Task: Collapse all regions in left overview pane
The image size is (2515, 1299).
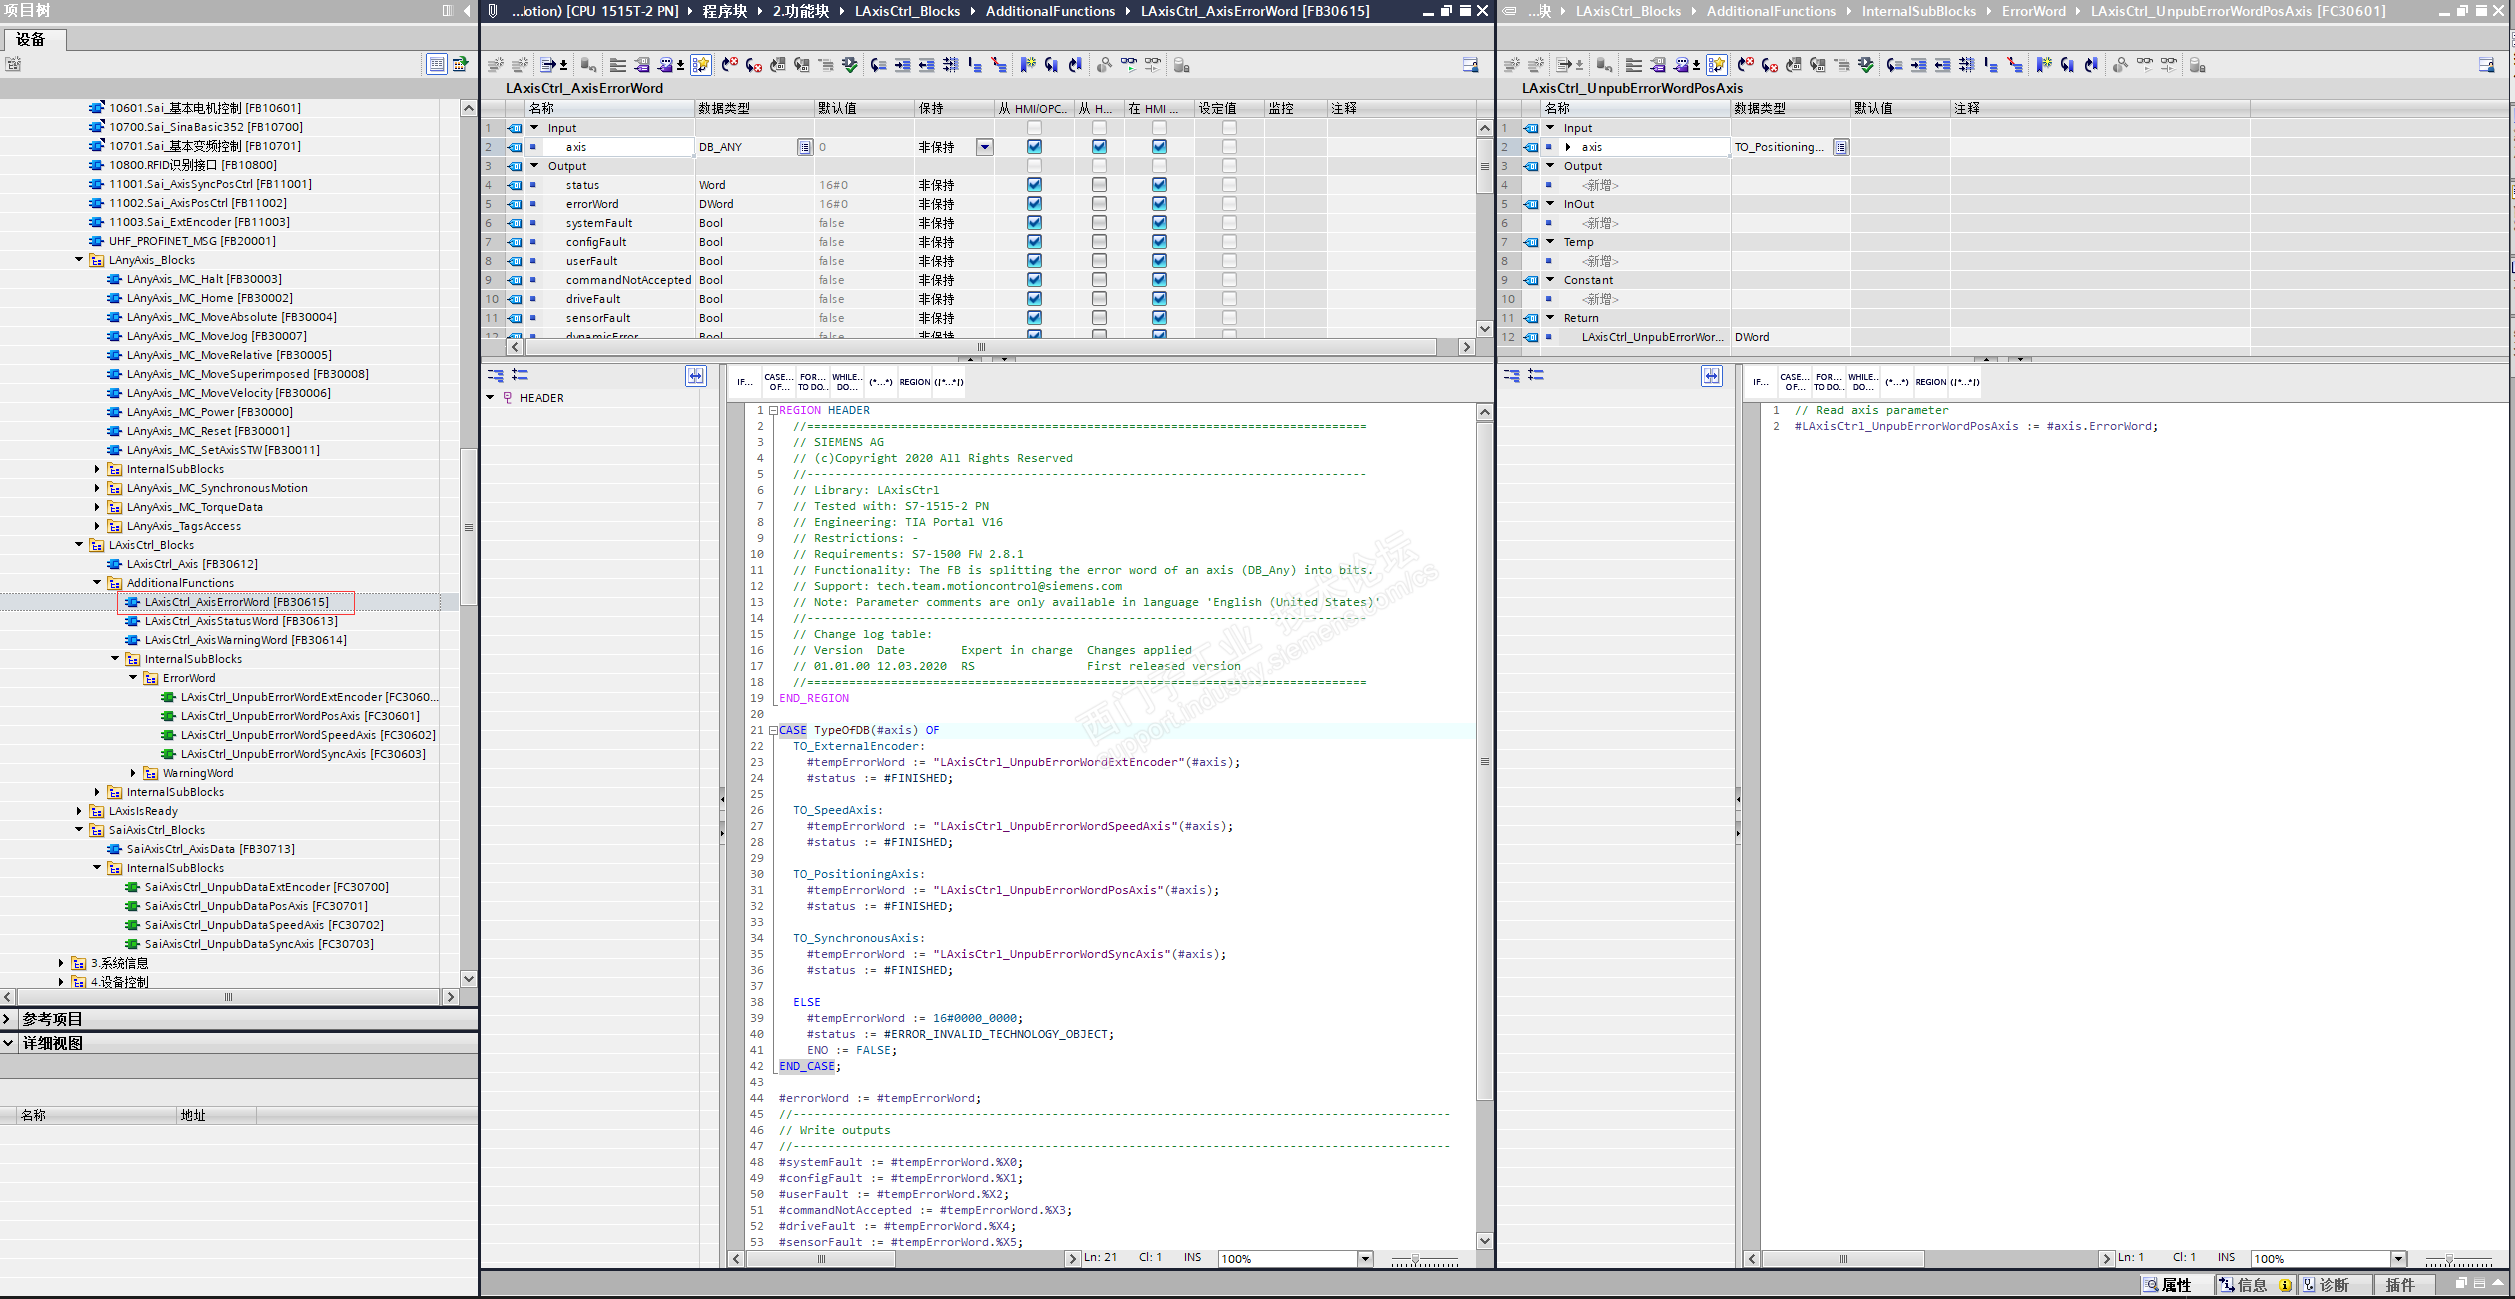Action: (495, 375)
